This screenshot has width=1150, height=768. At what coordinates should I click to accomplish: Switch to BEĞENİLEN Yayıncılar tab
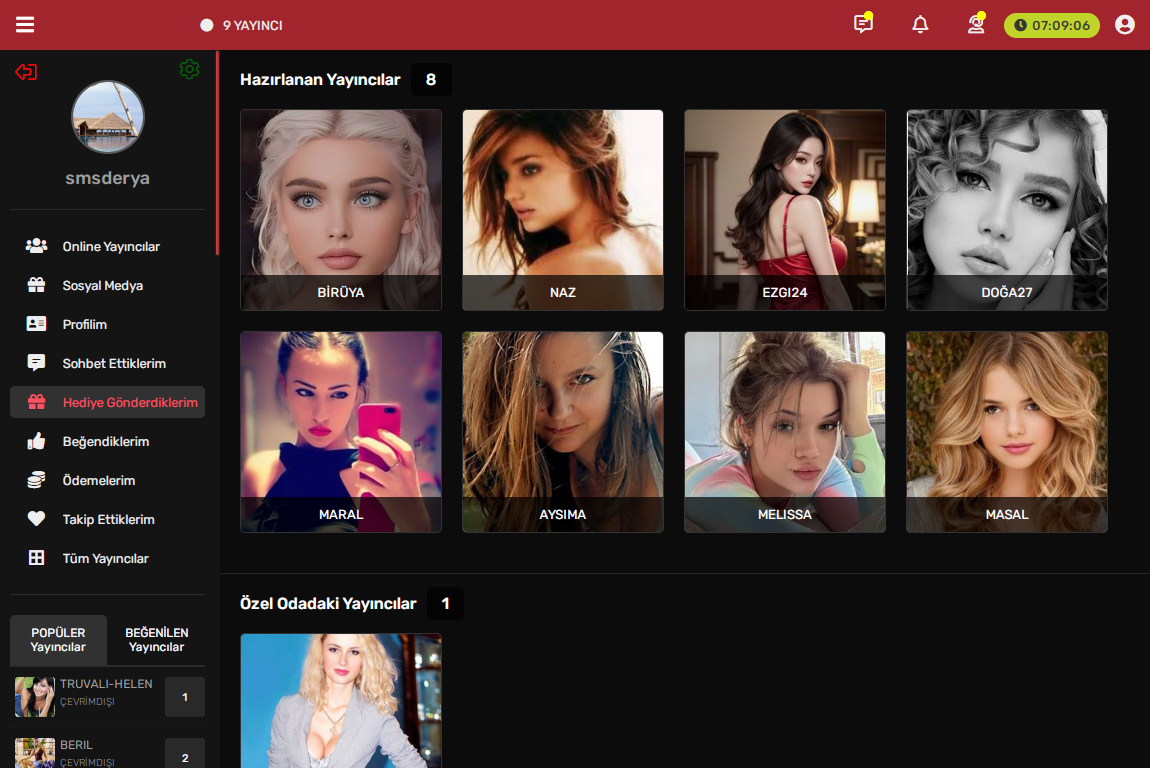coord(156,640)
